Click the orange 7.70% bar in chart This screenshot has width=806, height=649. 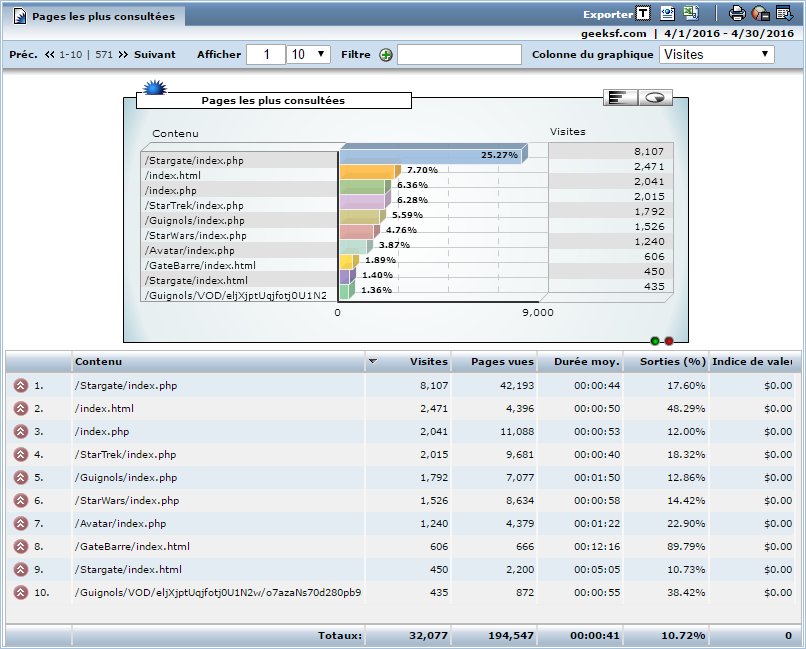tap(368, 172)
